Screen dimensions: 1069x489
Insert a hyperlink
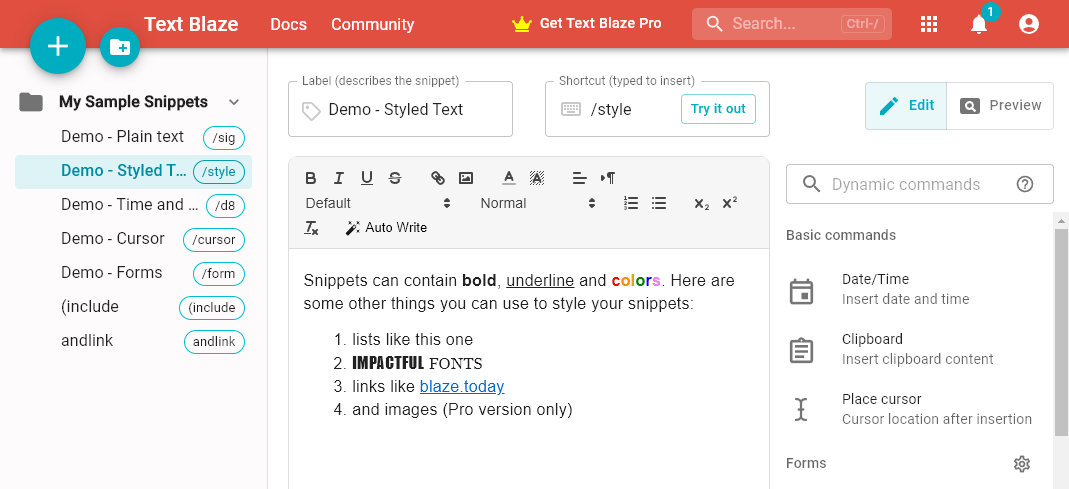coord(438,178)
